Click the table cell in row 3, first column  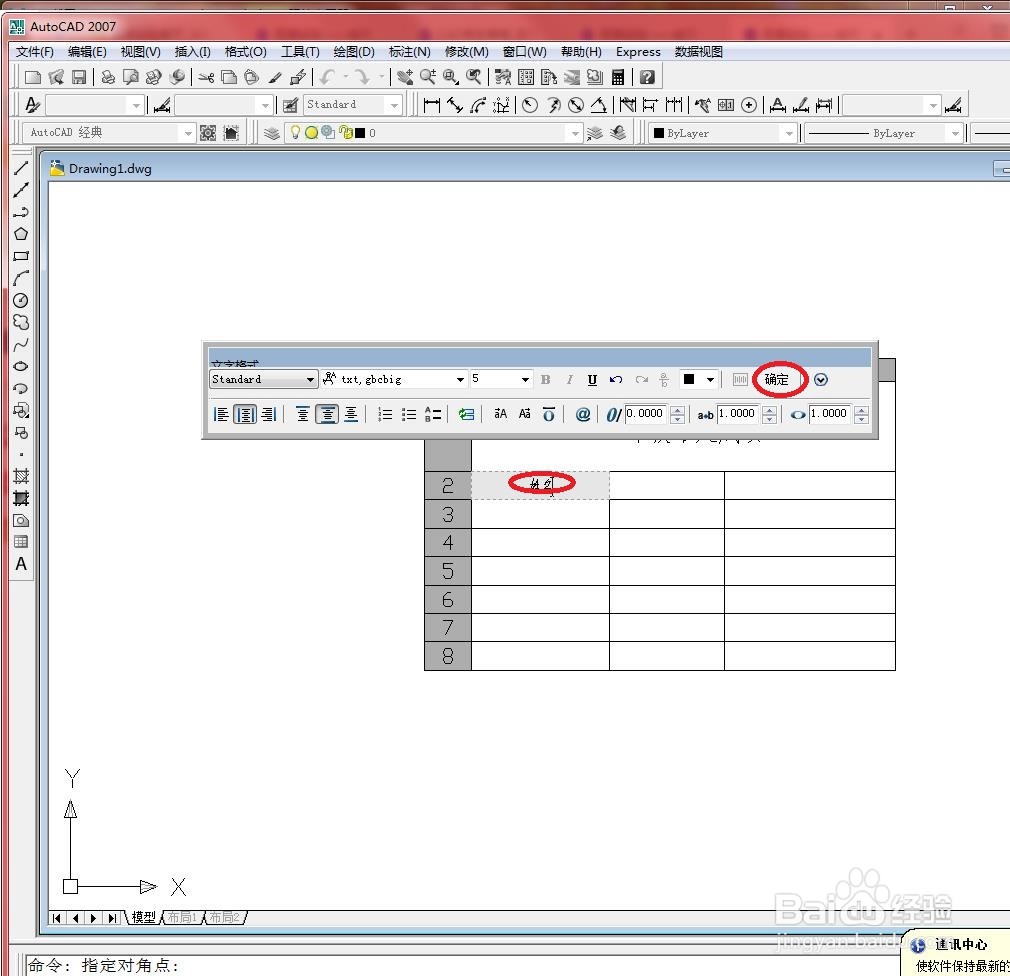click(x=540, y=514)
